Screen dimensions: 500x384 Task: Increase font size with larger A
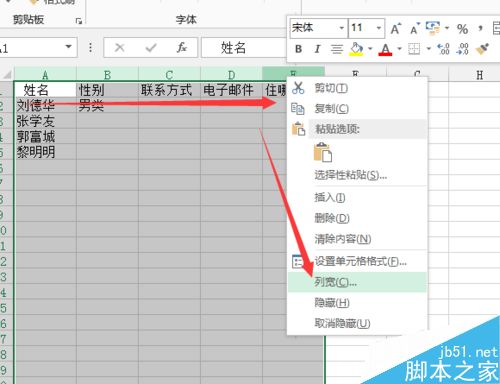click(x=396, y=29)
